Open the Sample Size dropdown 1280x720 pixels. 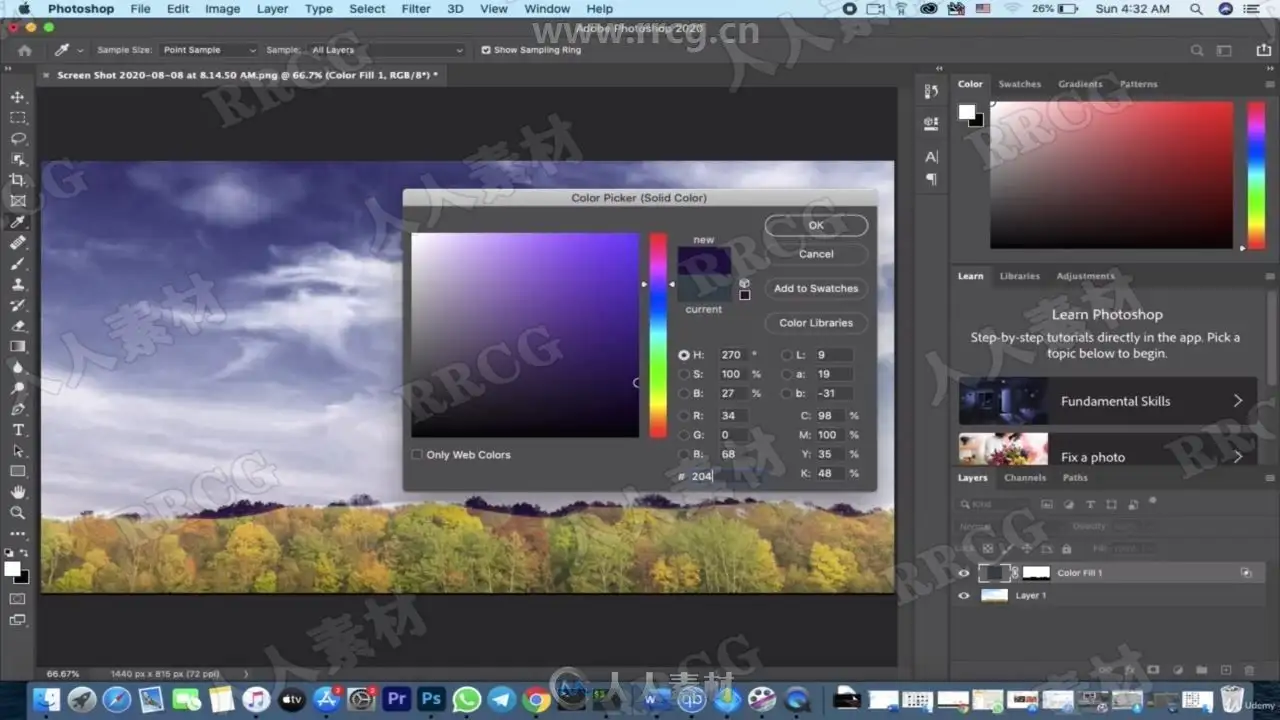point(209,50)
